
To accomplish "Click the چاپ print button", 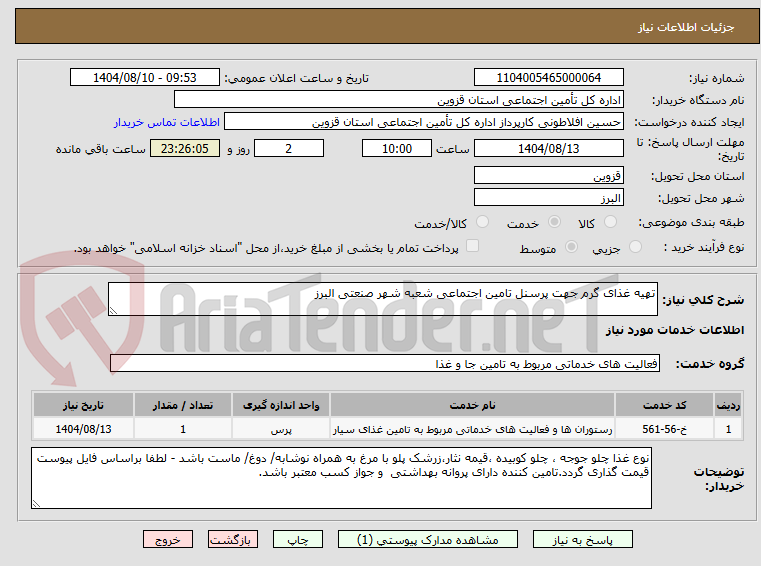I will tap(298, 539).
